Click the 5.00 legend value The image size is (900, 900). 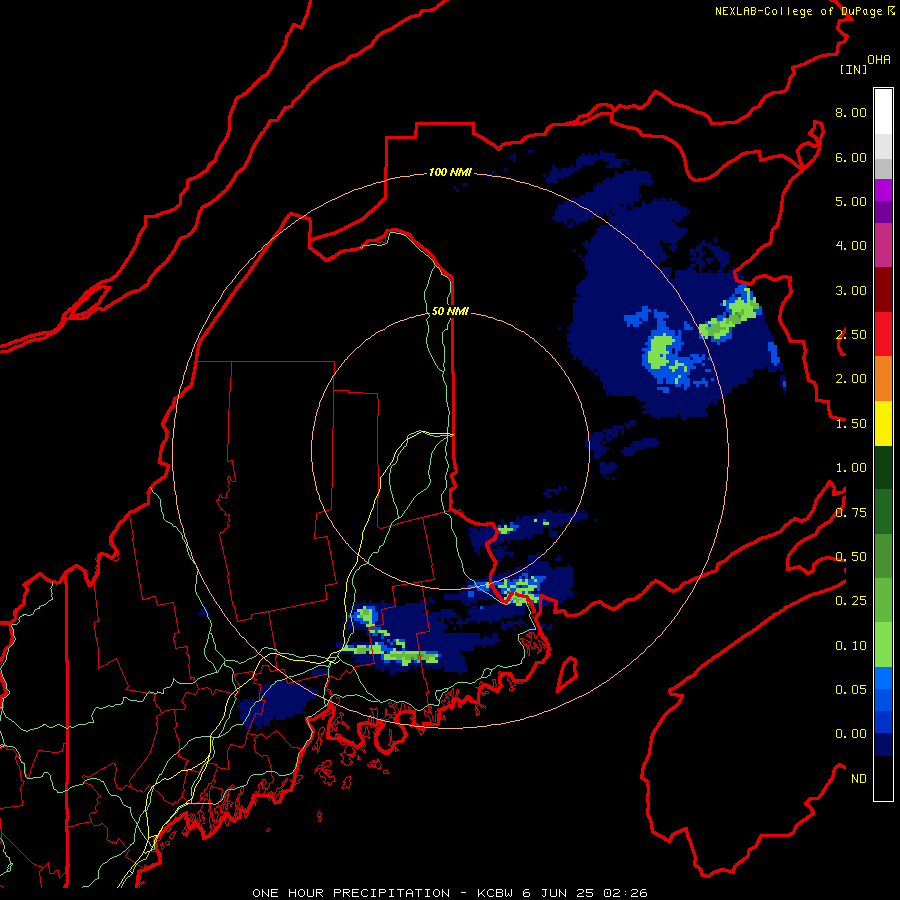(851, 201)
